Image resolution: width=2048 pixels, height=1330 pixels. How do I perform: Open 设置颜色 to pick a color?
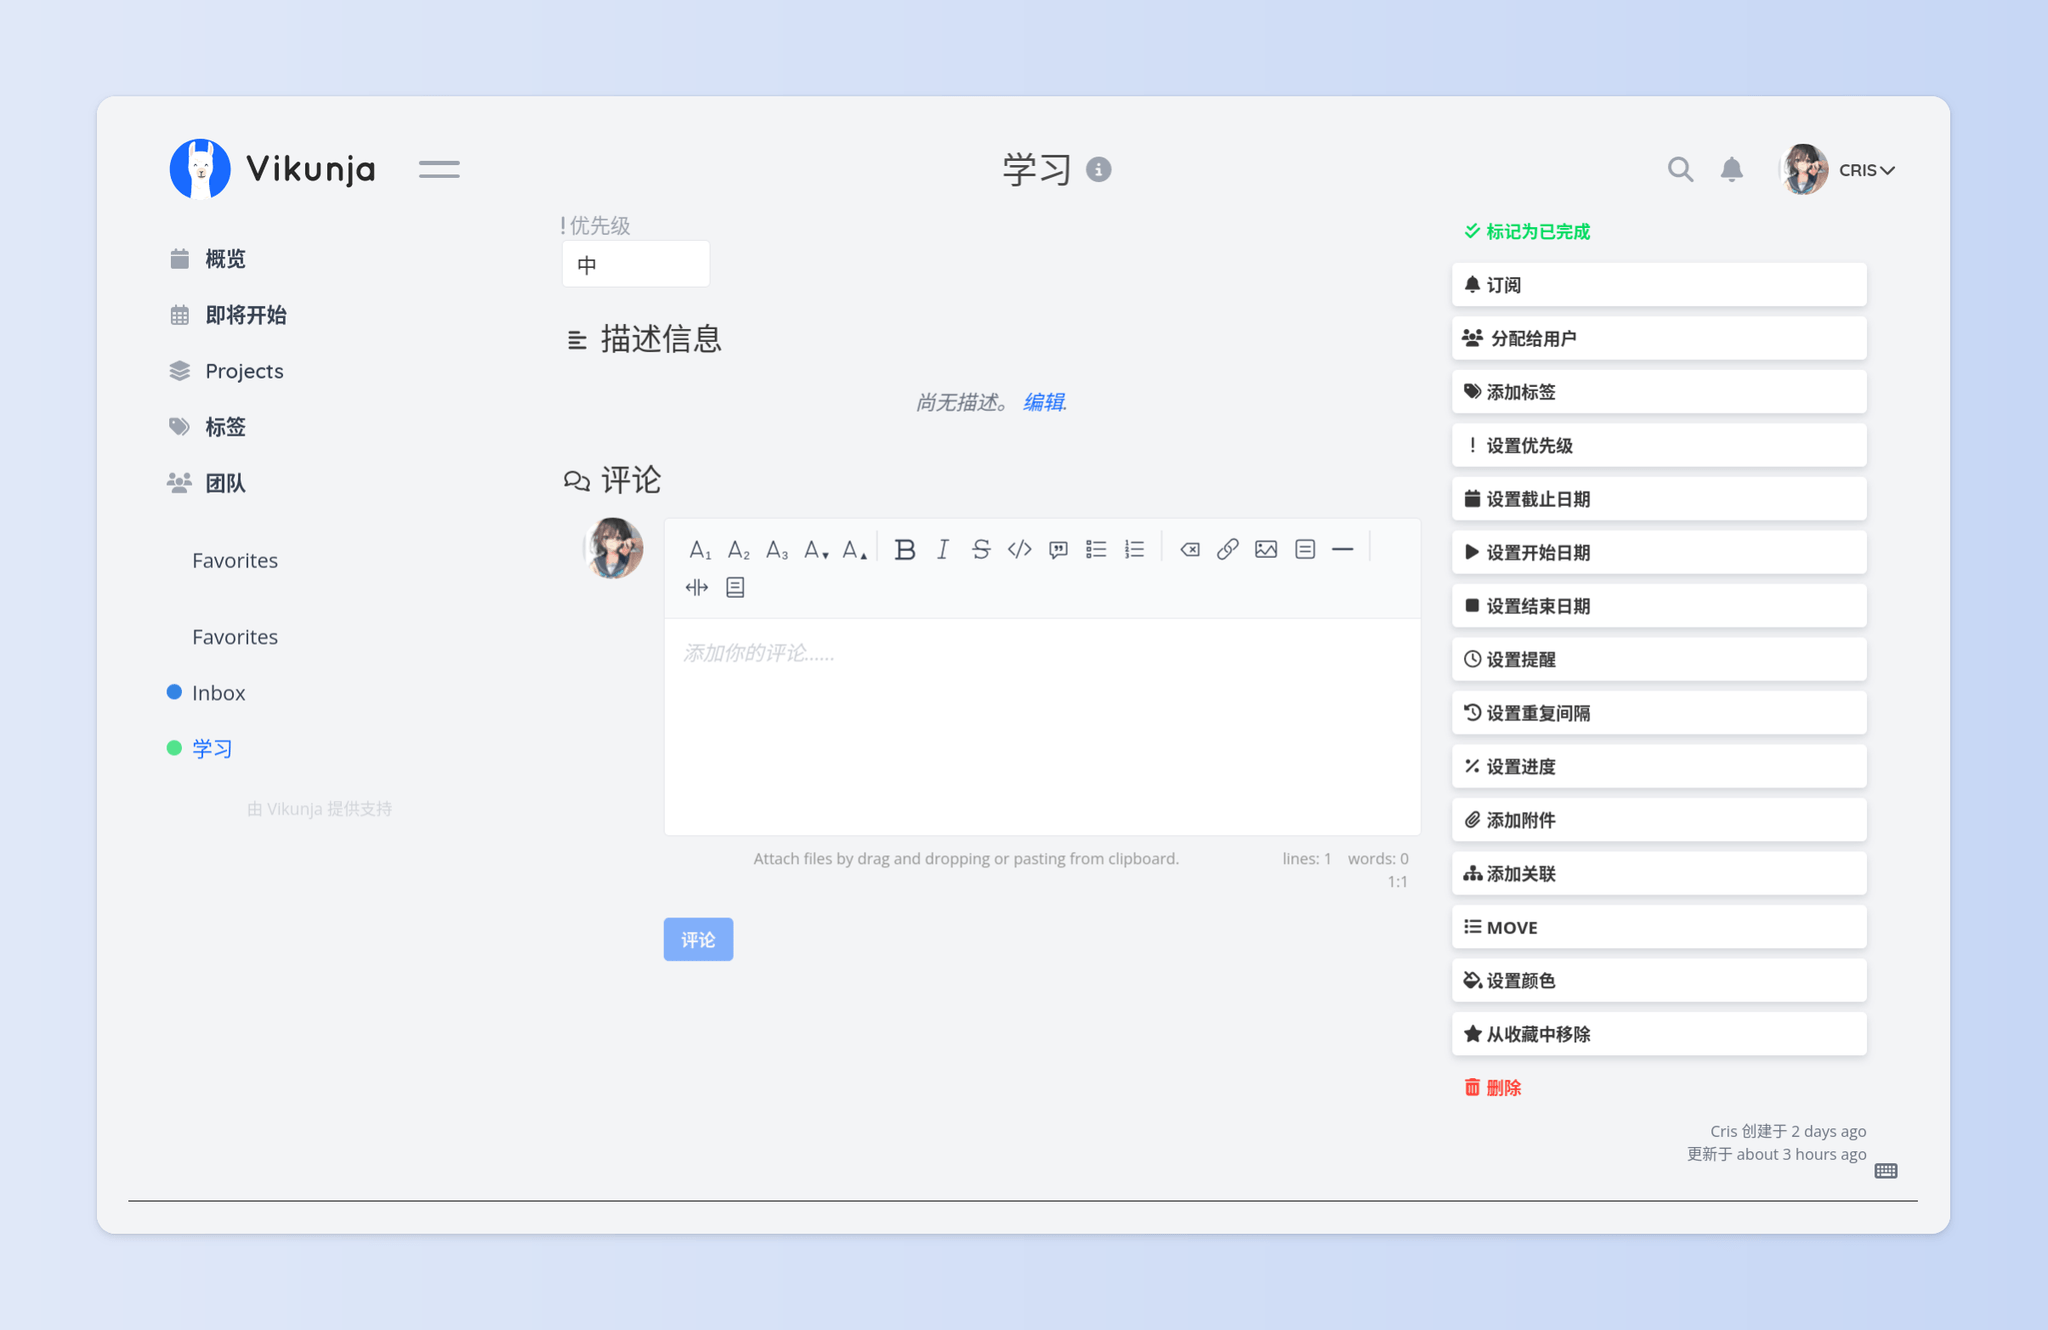click(x=1659, y=980)
